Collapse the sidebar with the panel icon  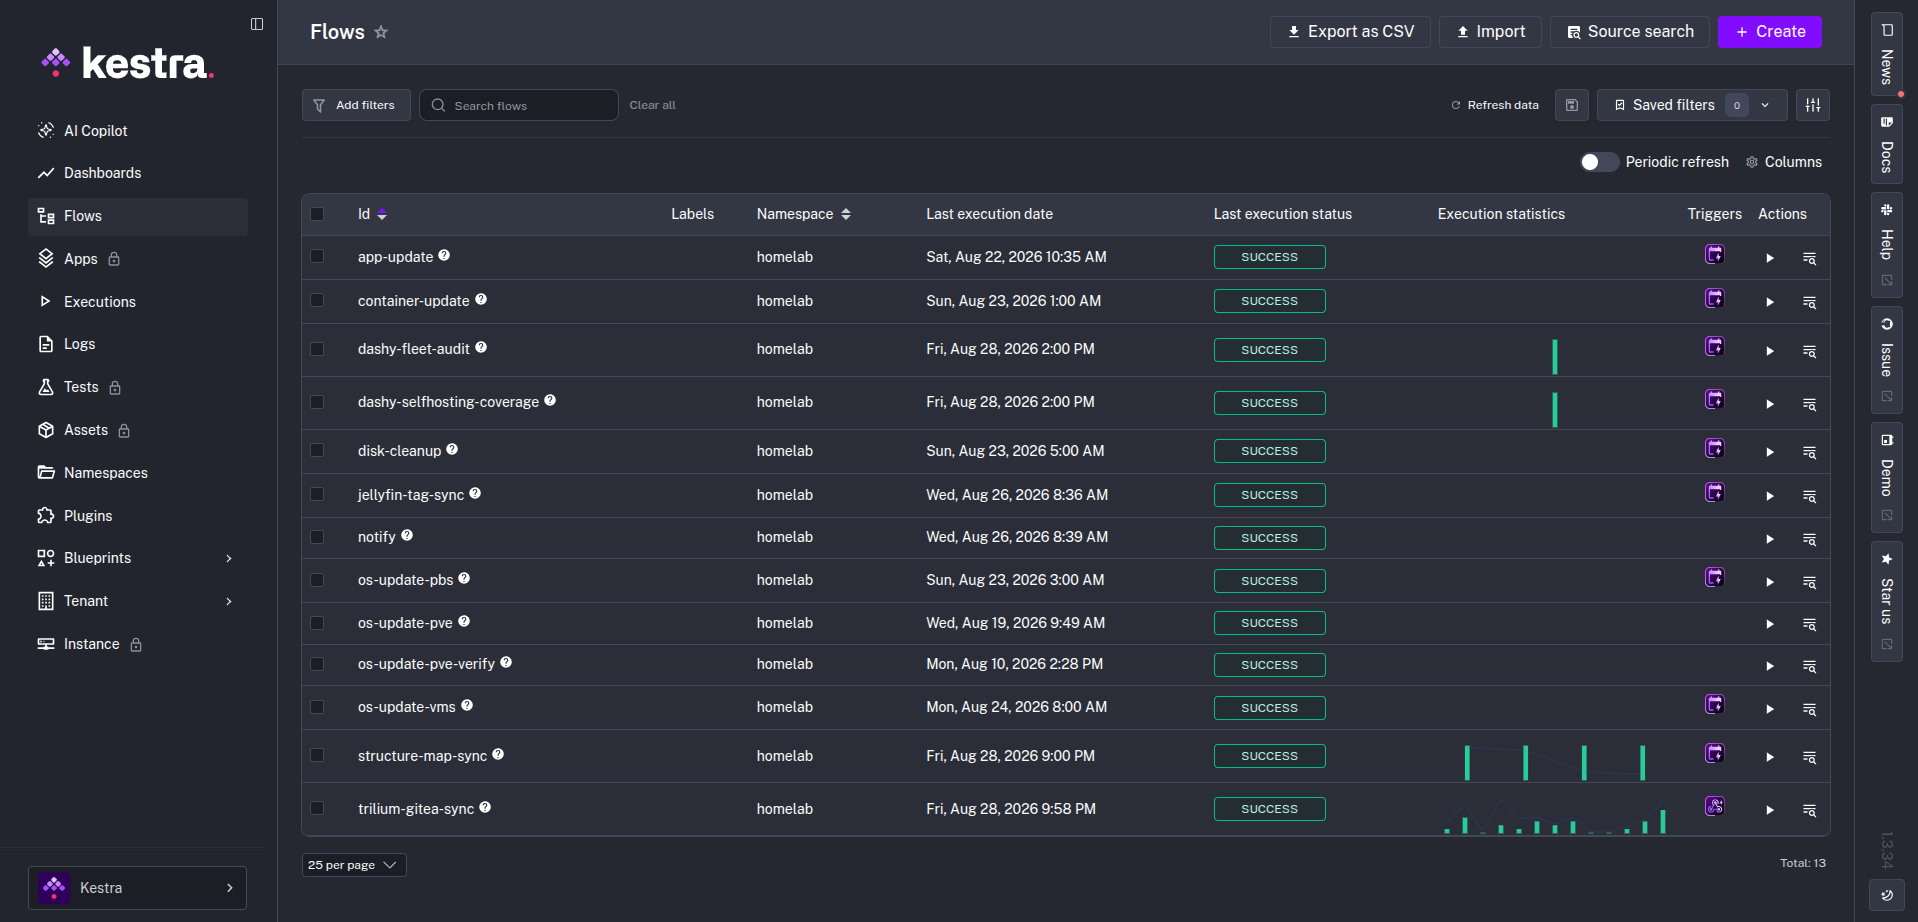pyautogui.click(x=257, y=24)
